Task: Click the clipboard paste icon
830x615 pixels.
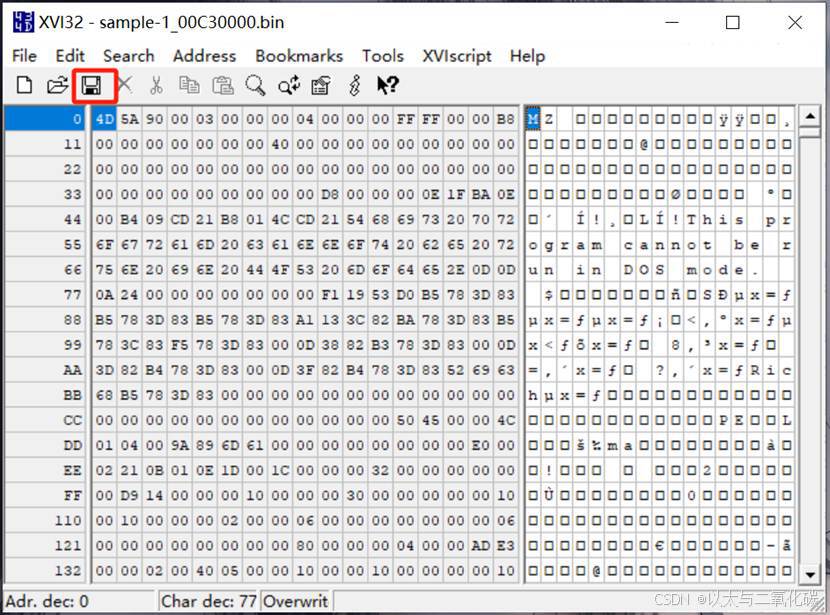Action: (223, 85)
